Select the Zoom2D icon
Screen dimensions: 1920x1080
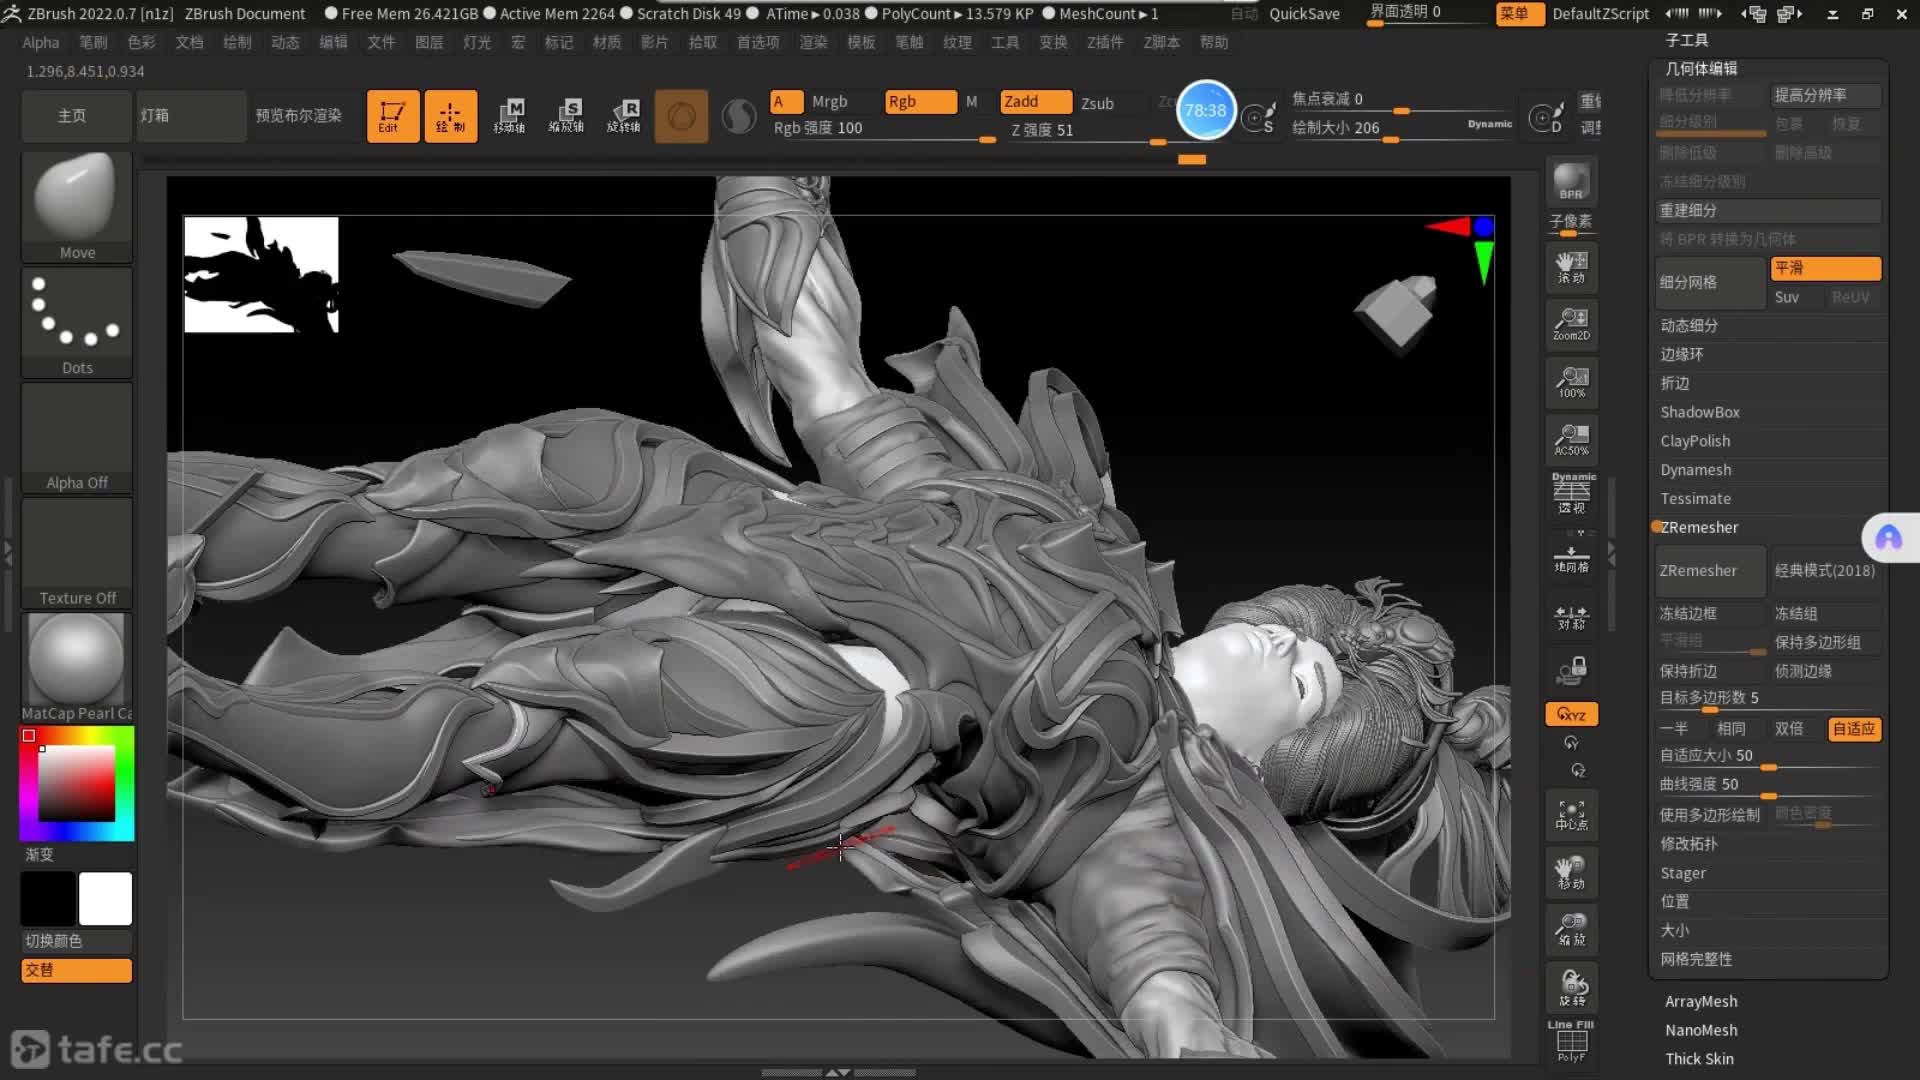point(1571,324)
